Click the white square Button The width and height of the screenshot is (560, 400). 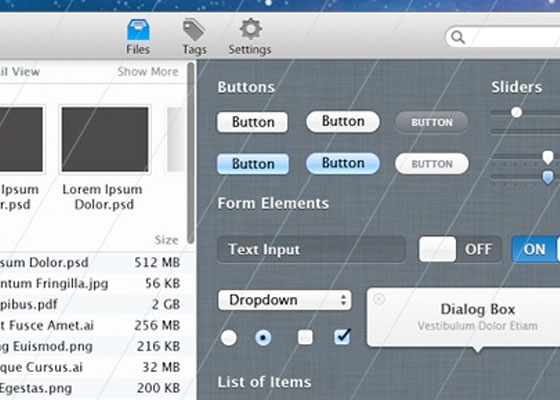[252, 122]
